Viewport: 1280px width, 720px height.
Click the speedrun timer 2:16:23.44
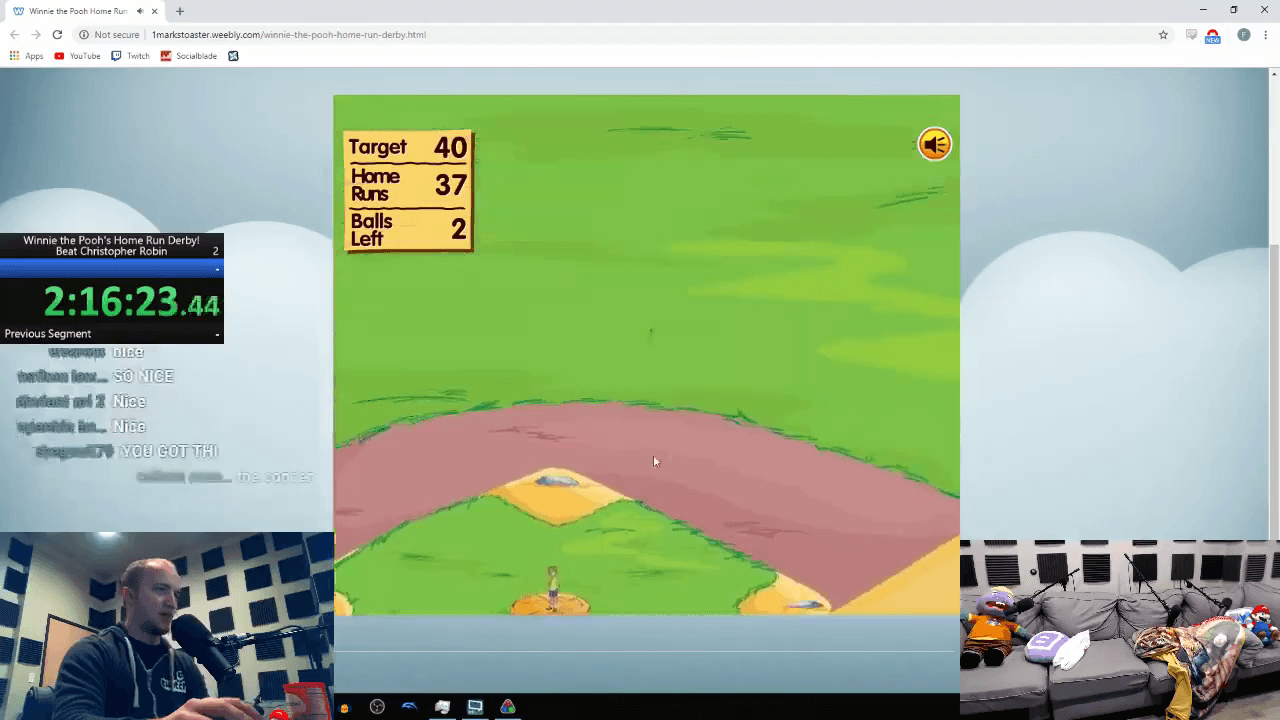point(131,301)
